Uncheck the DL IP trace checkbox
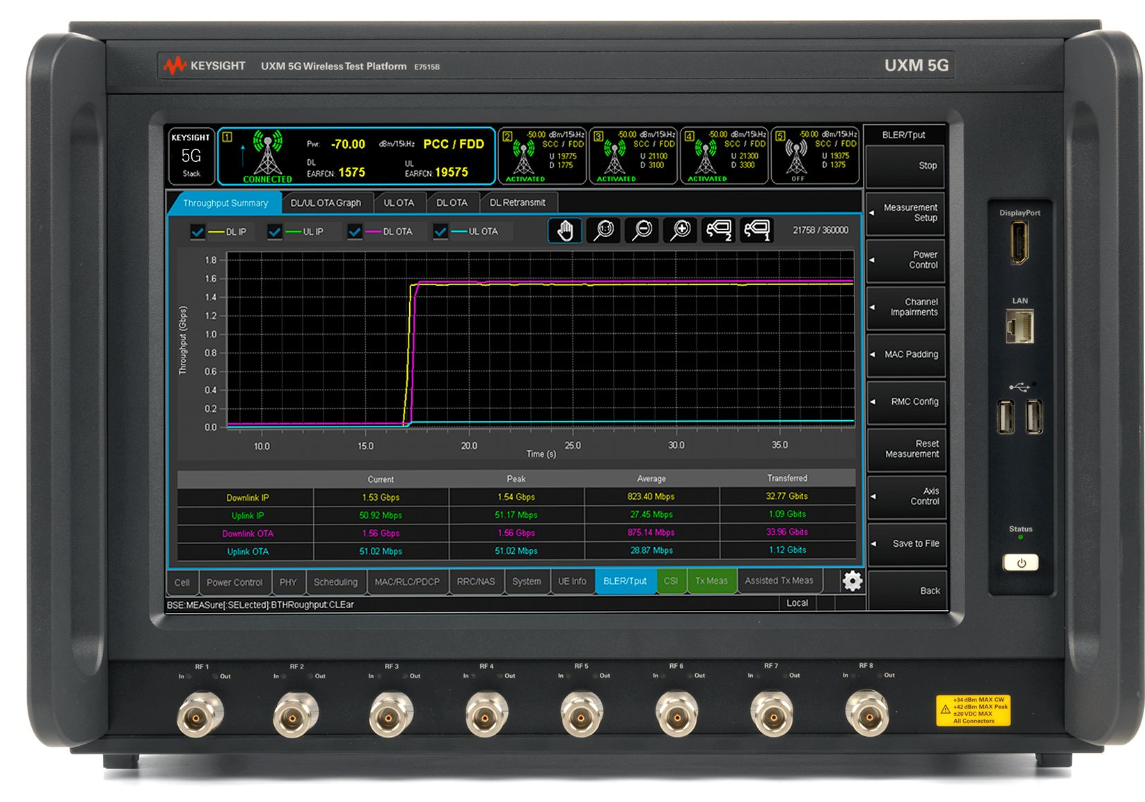Screen dimensions: 1145x802 pyautogui.click(x=196, y=230)
